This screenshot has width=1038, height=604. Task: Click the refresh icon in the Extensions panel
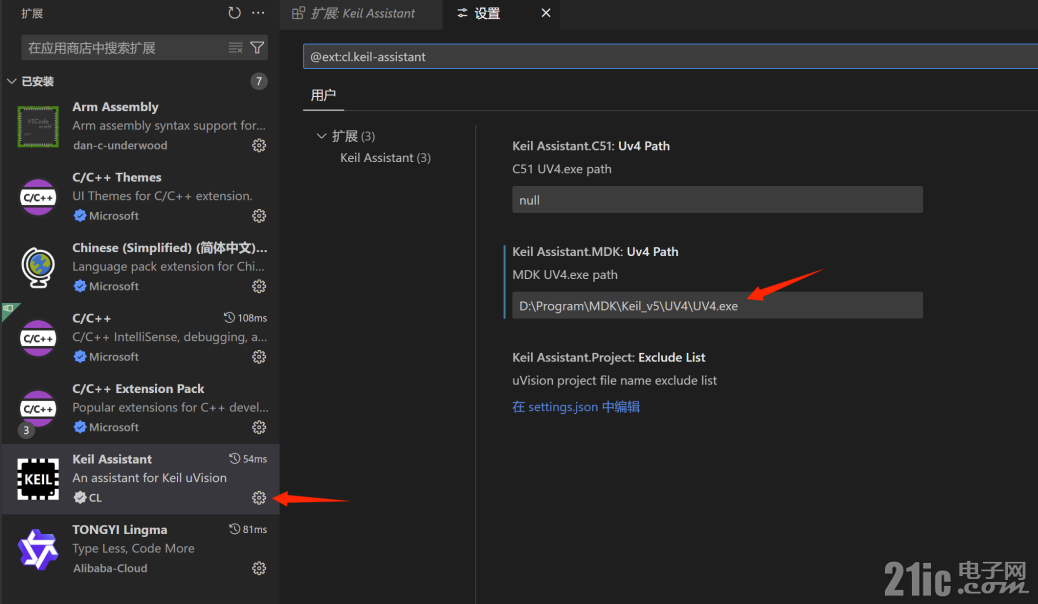[x=234, y=13]
